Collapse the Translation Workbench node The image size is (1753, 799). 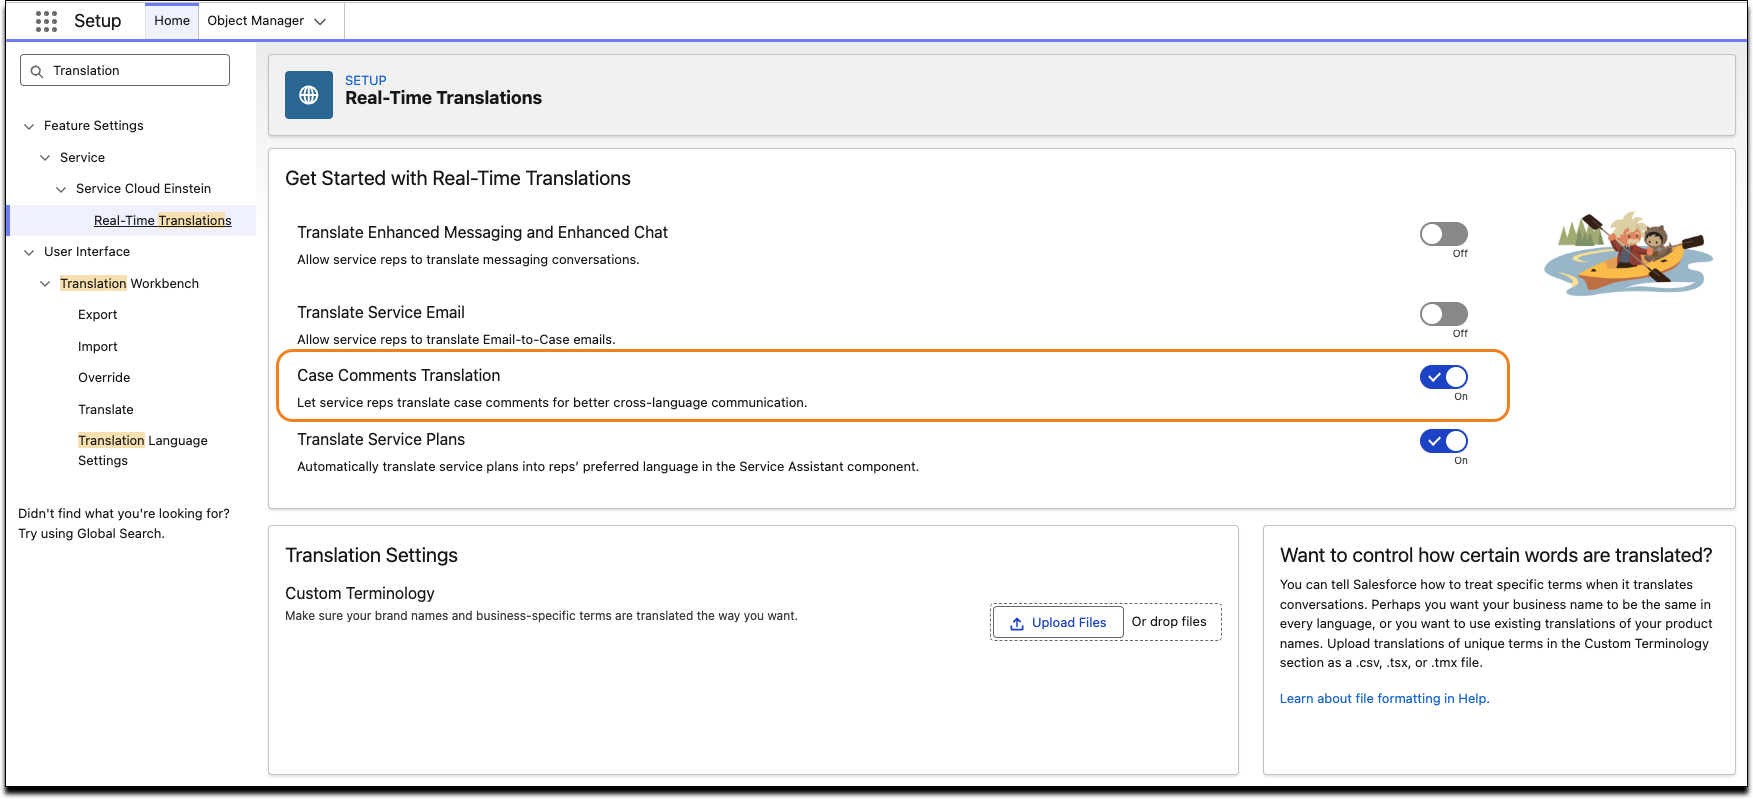coord(45,284)
